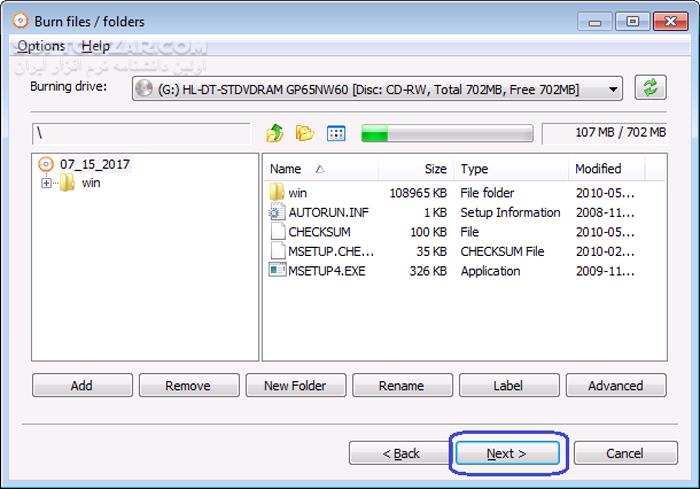Click the 108965 KB size cell

(418, 193)
